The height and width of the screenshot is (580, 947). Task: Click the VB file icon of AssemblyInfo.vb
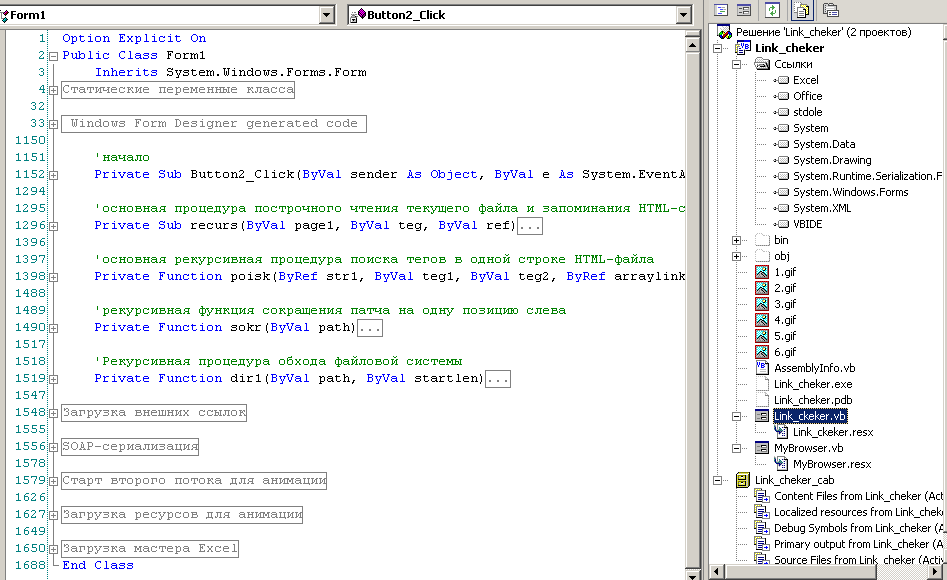[762, 367]
